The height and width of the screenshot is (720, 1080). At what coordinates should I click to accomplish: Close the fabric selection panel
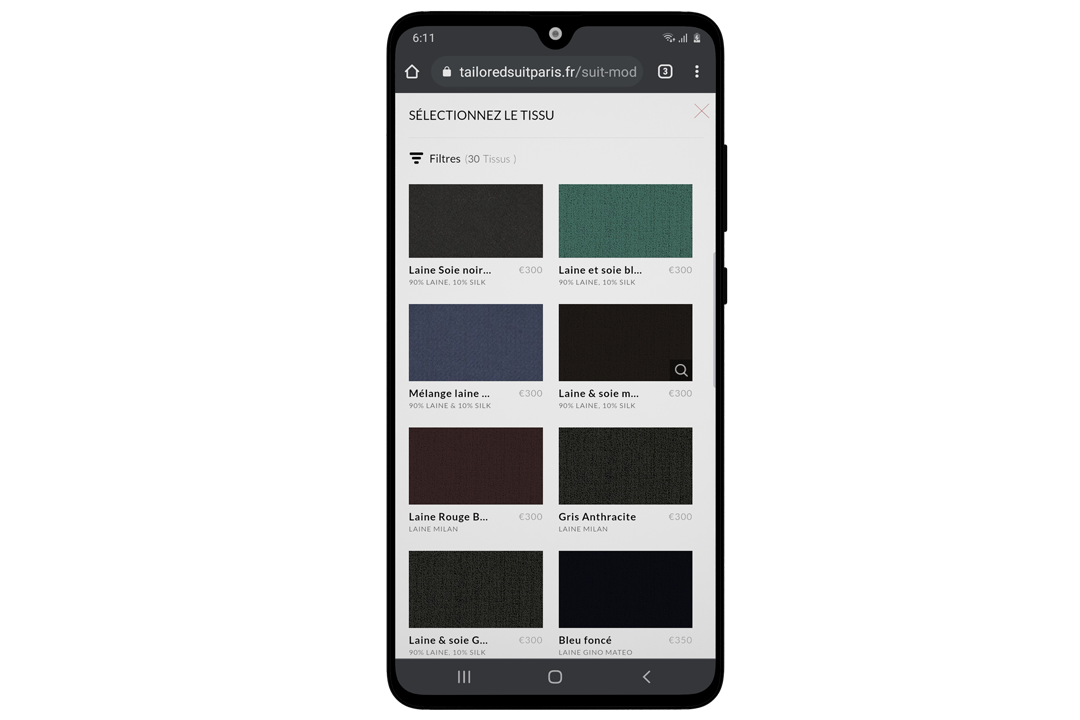pyautogui.click(x=701, y=112)
